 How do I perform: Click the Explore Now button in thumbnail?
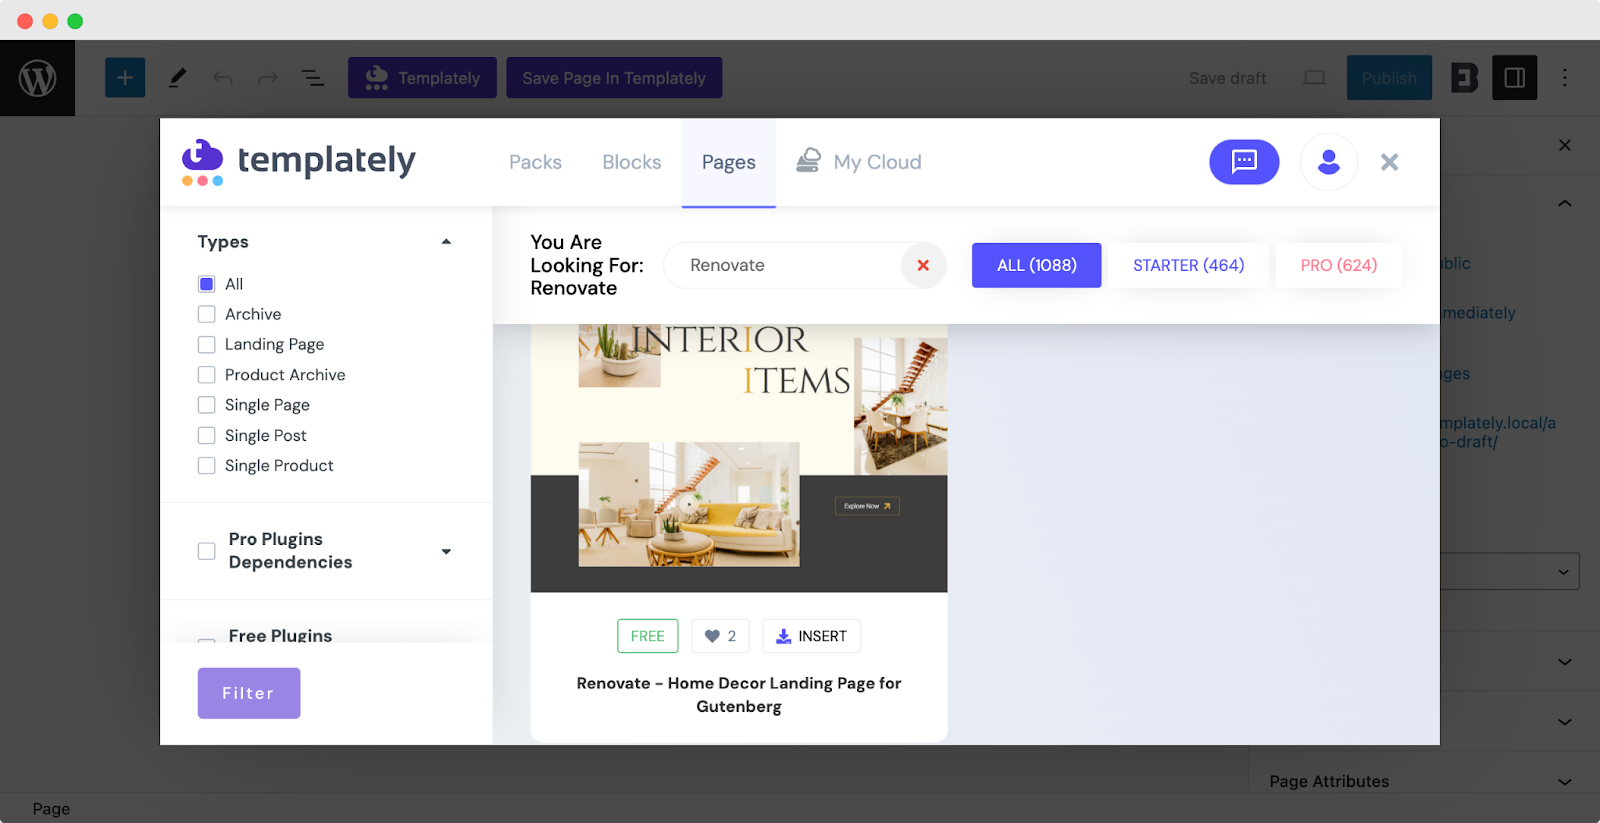click(867, 506)
